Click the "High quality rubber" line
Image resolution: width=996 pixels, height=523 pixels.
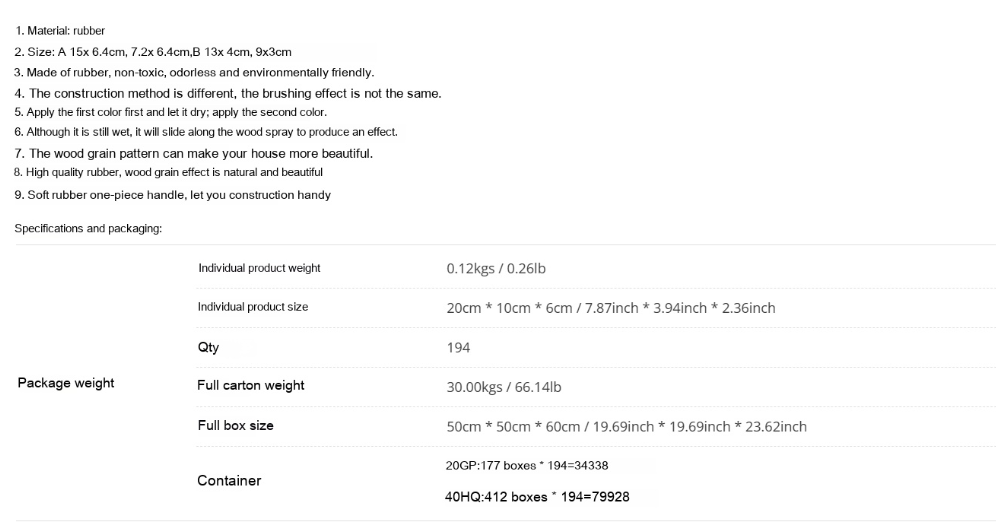point(168,173)
